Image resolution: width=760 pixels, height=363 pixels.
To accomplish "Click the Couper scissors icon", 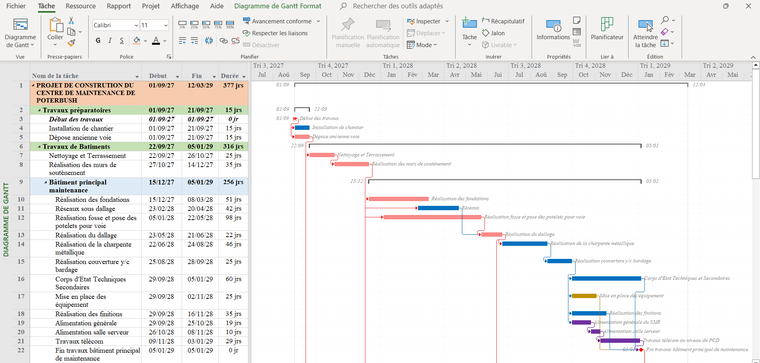I will tap(71, 21).
